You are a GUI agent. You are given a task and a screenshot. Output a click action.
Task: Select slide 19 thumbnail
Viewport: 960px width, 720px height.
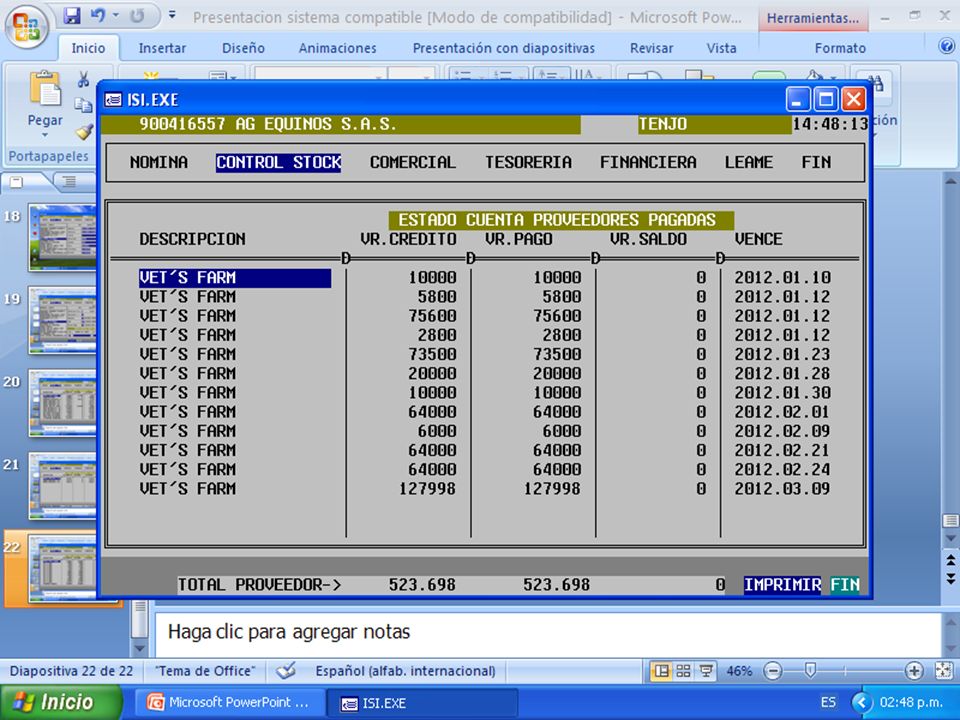point(62,320)
